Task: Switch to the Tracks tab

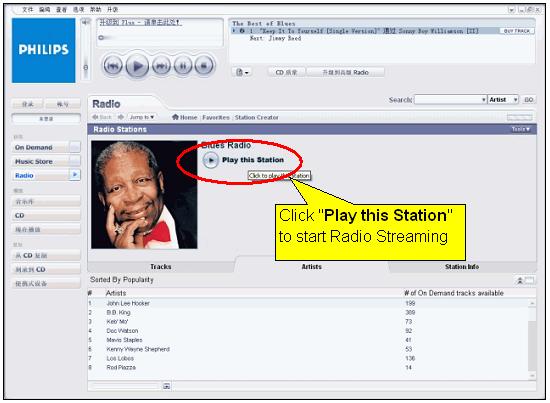Action: (x=161, y=267)
